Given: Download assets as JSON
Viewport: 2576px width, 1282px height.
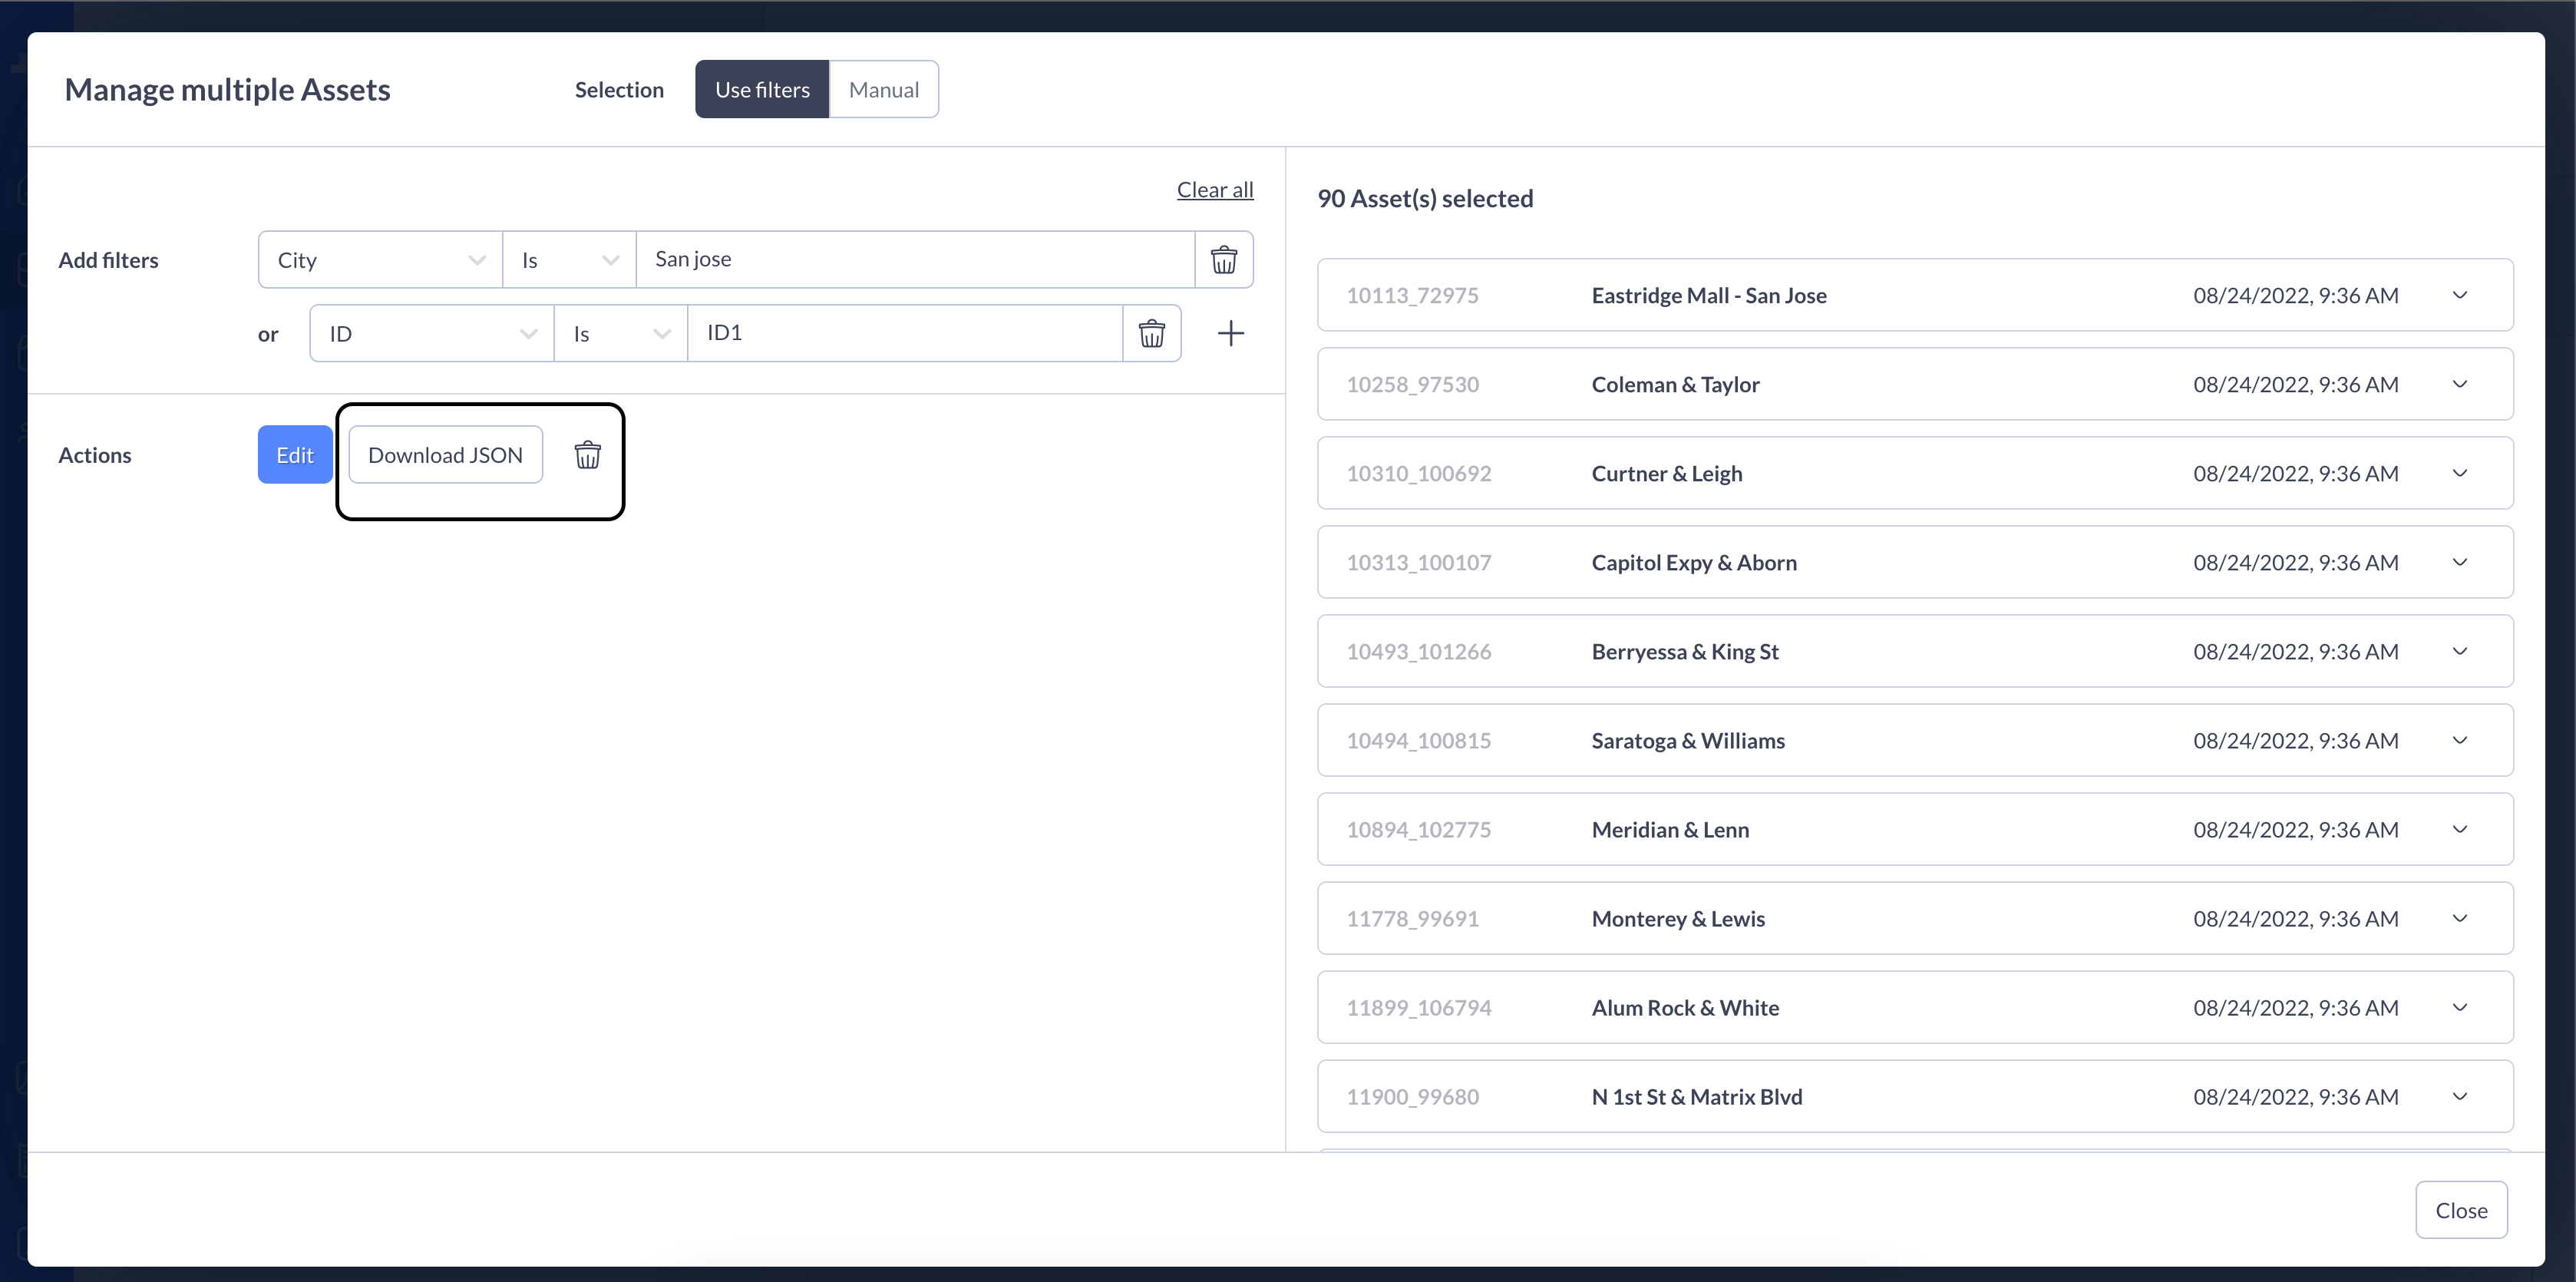Looking at the screenshot, I should pyautogui.click(x=445, y=455).
